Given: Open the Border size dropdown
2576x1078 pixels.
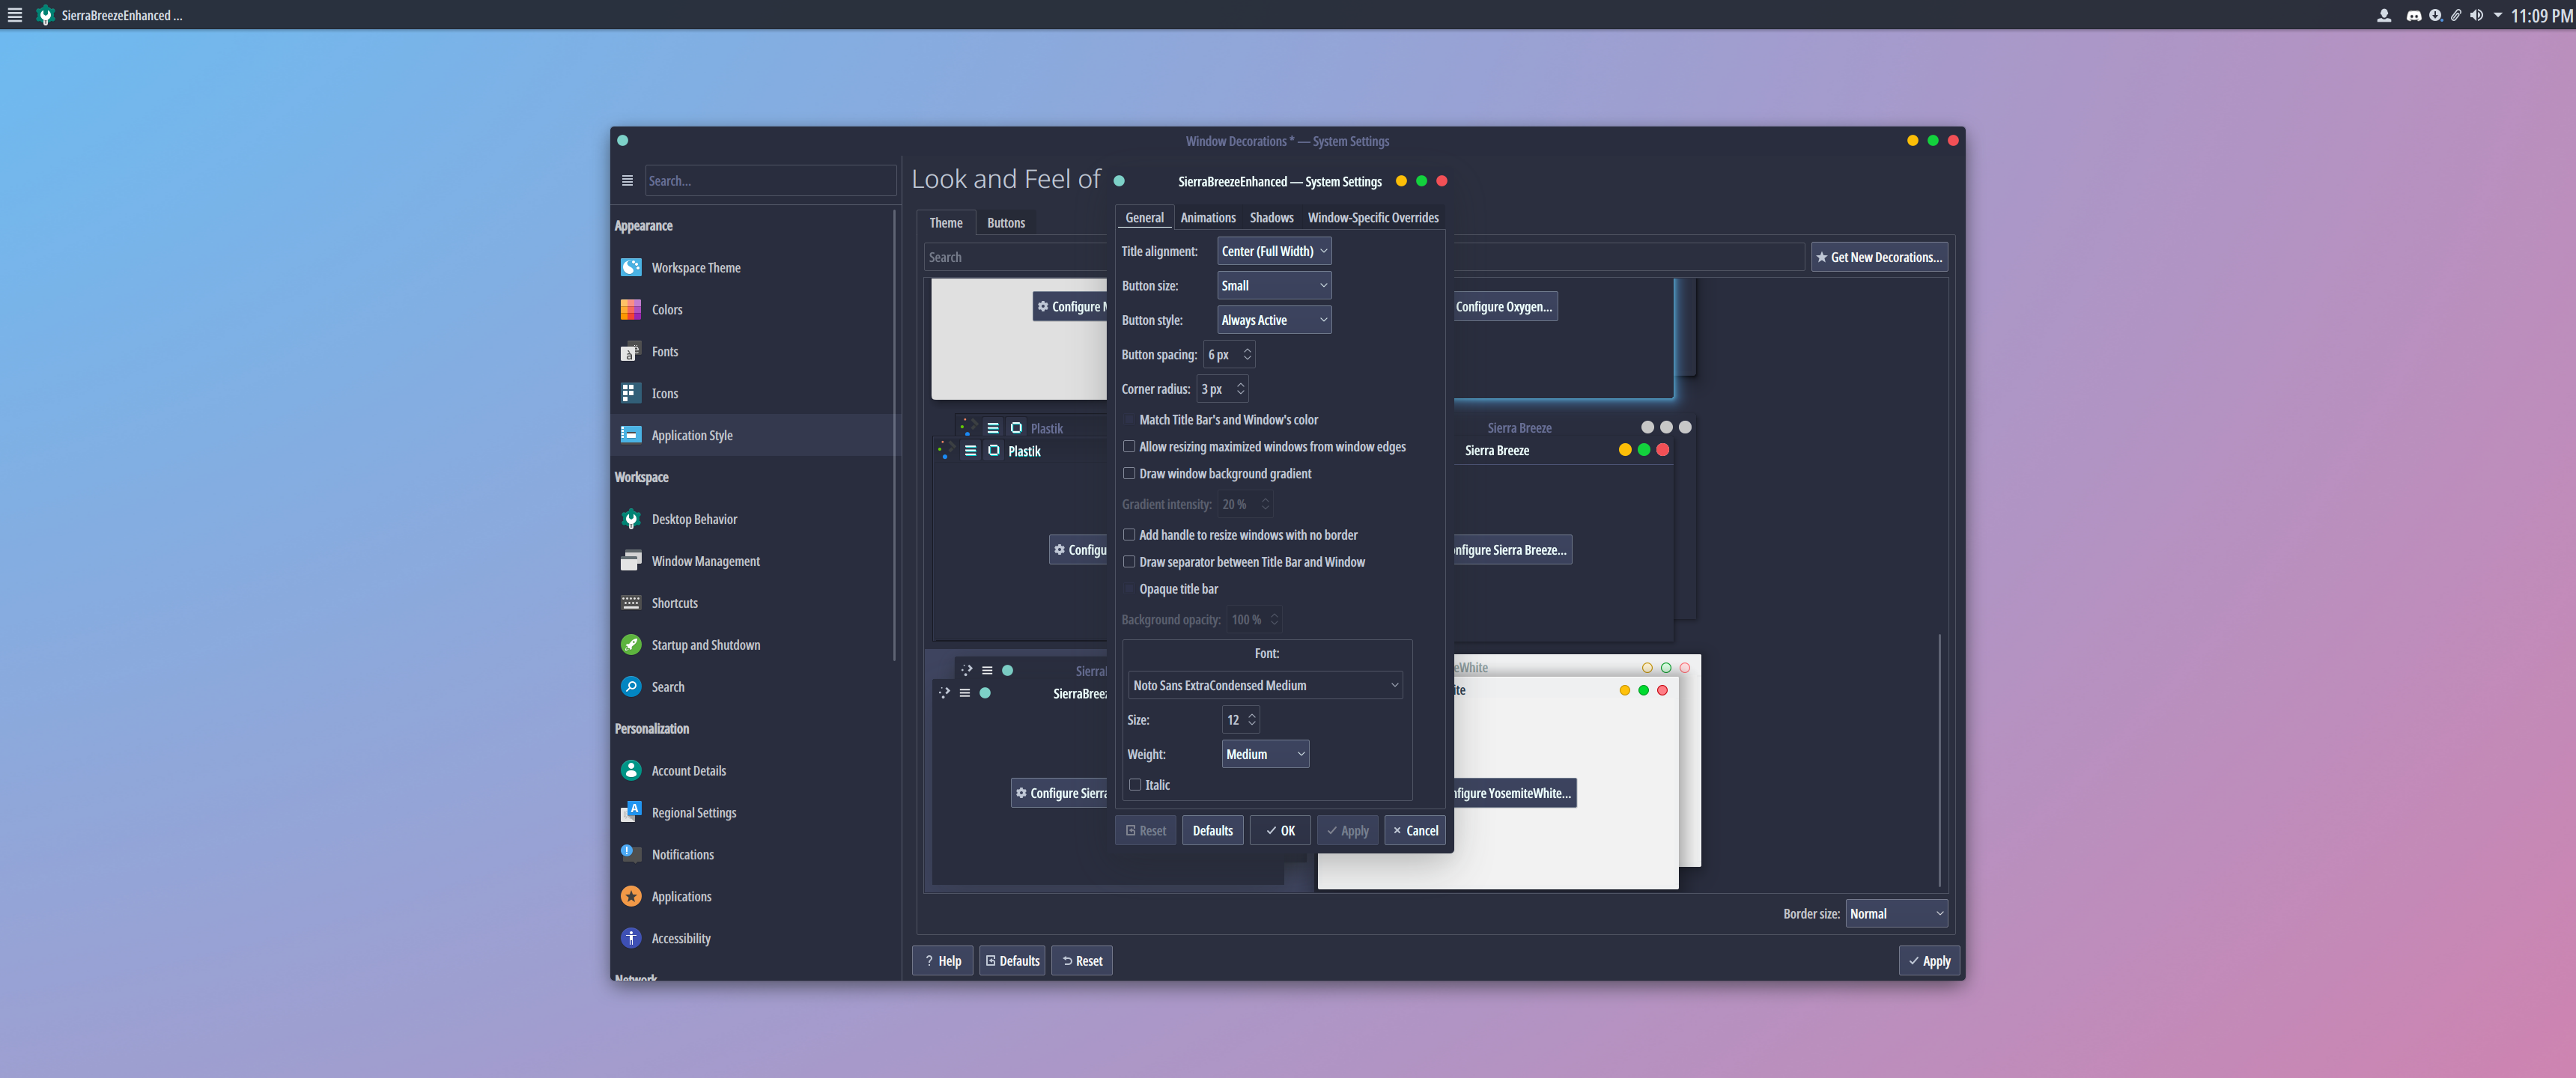Looking at the screenshot, I should 1896,913.
